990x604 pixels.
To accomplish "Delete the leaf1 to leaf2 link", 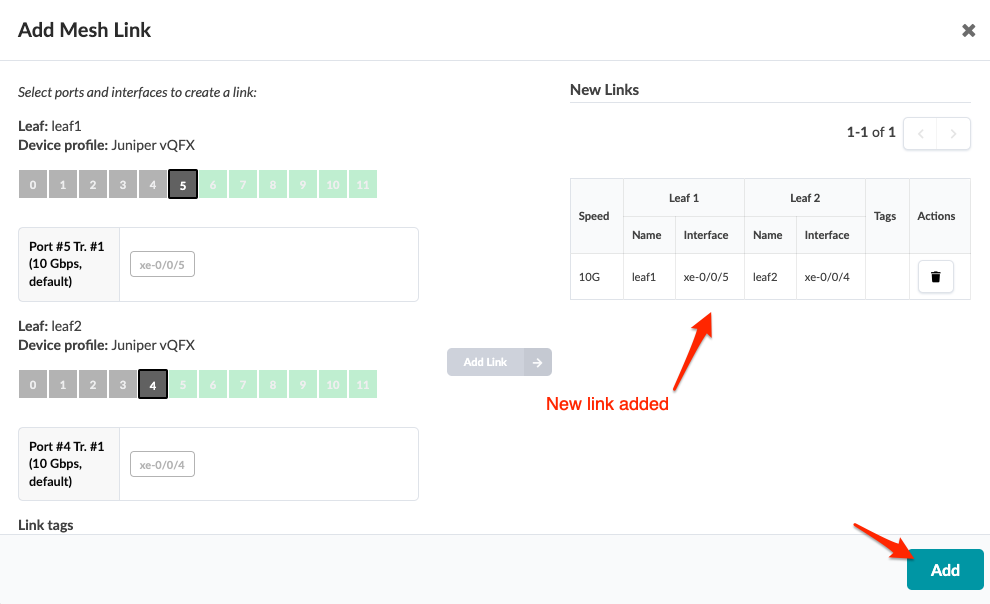I will [x=936, y=277].
